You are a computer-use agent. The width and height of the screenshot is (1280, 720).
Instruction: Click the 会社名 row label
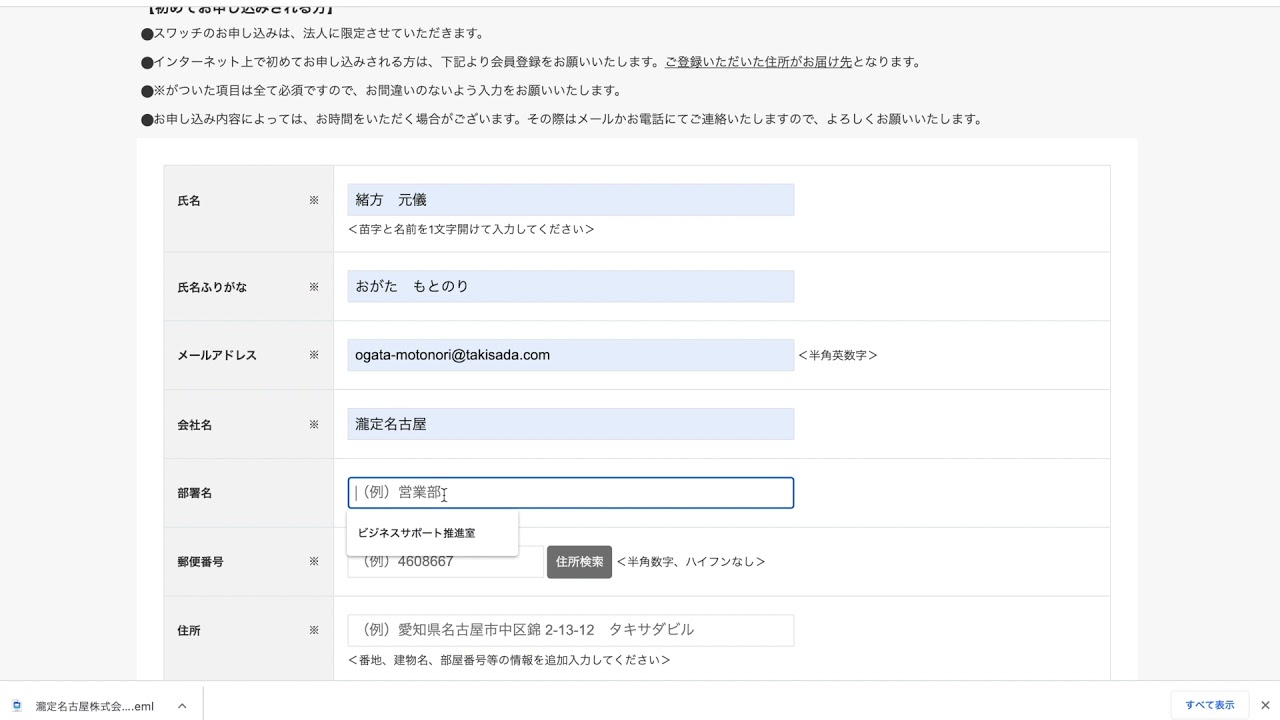coord(195,425)
